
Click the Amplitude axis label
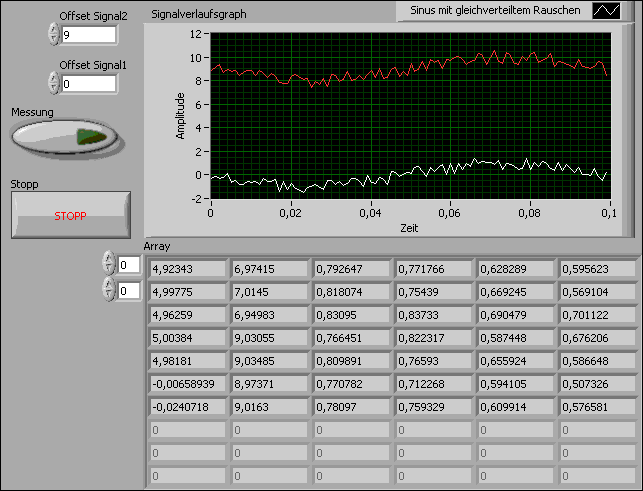coord(181,115)
